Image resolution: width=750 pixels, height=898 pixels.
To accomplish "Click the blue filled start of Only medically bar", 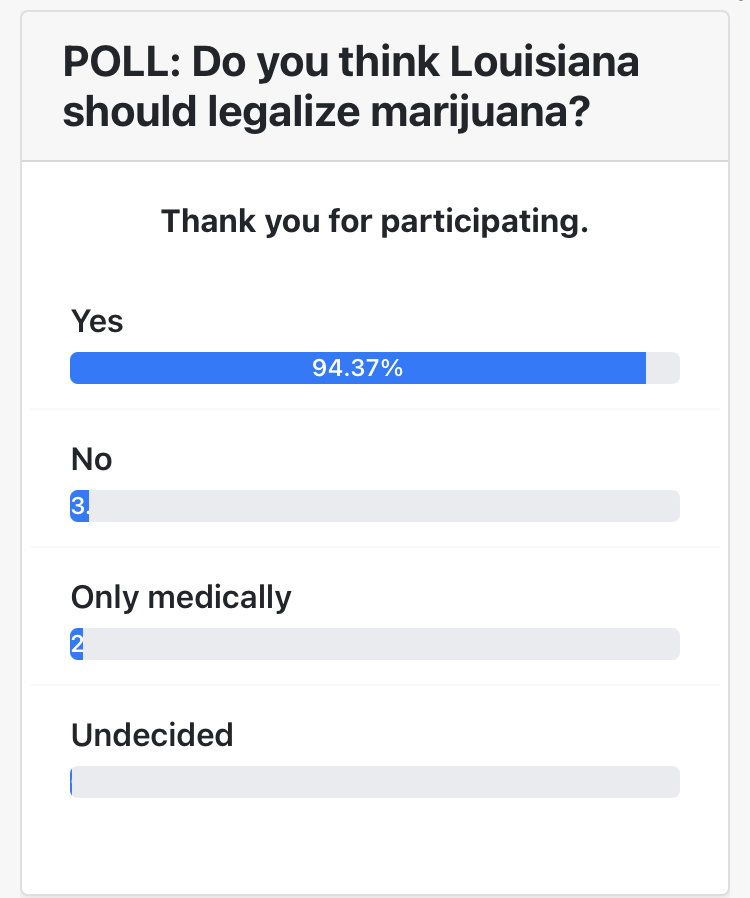I will pos(76,644).
